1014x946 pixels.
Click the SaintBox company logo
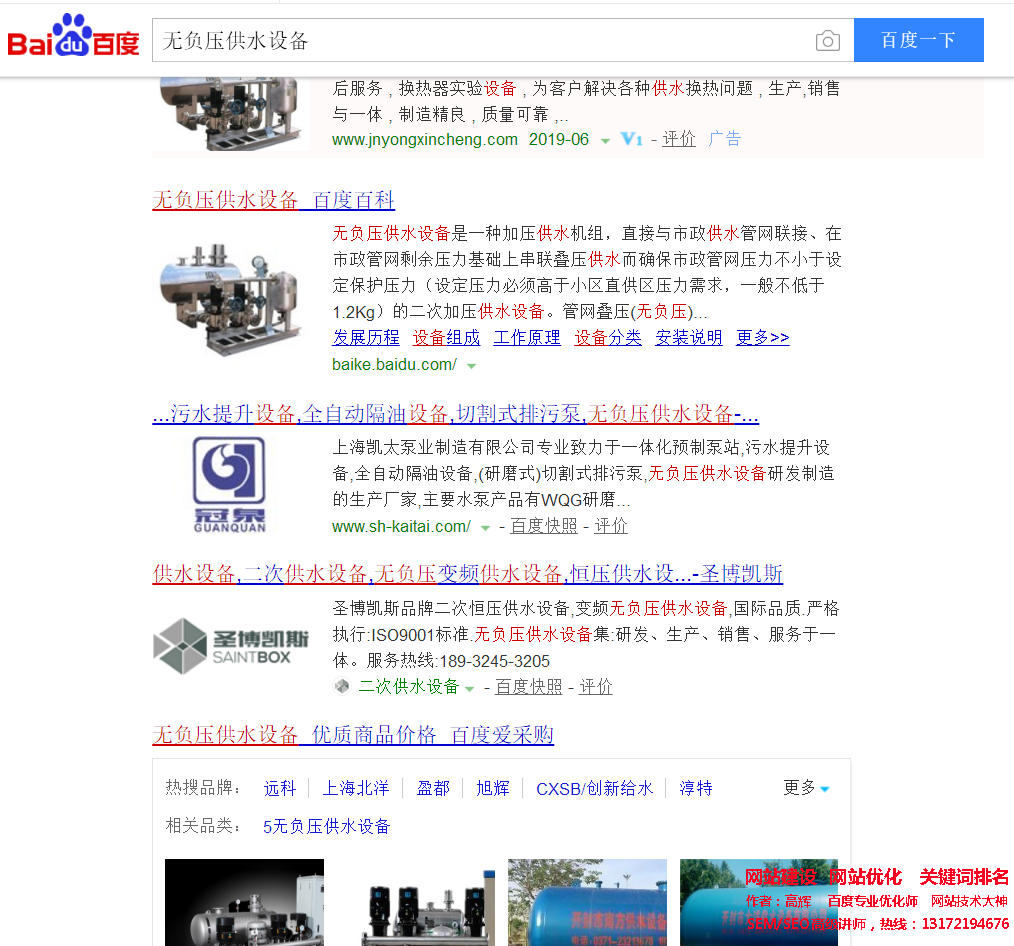pyautogui.click(x=231, y=645)
